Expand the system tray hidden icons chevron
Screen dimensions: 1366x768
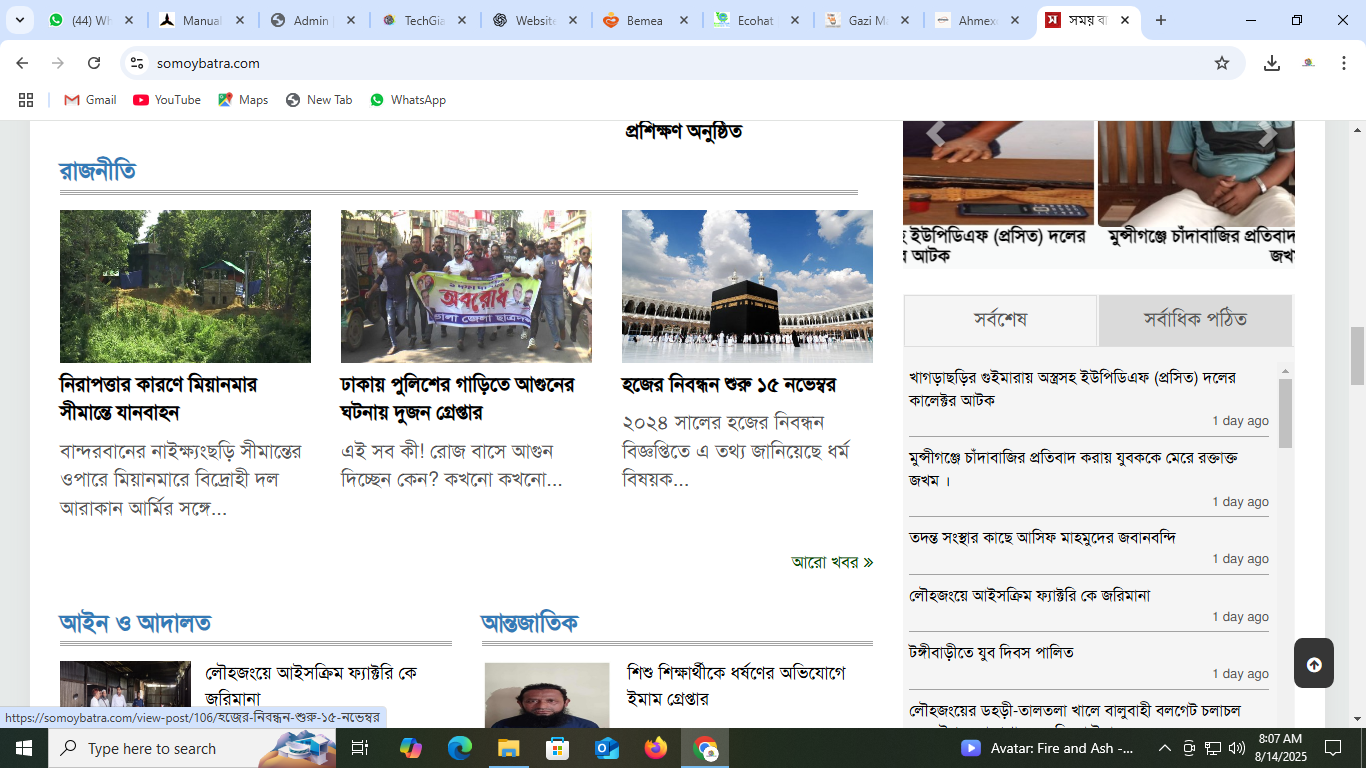pos(1164,748)
